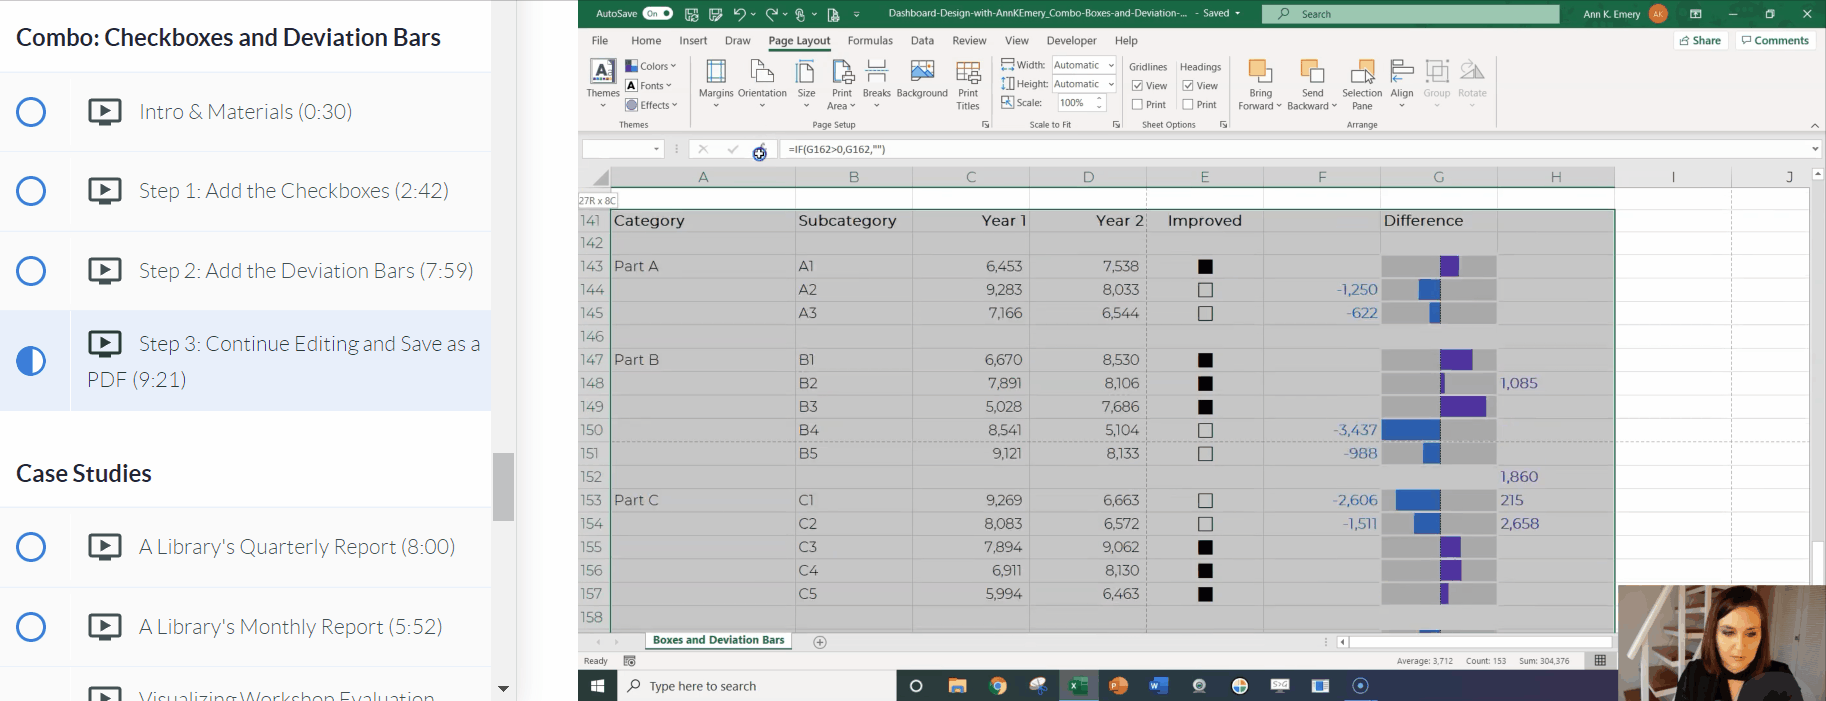Switch to the Developer tab
The width and height of the screenshot is (1826, 701).
[1071, 41]
